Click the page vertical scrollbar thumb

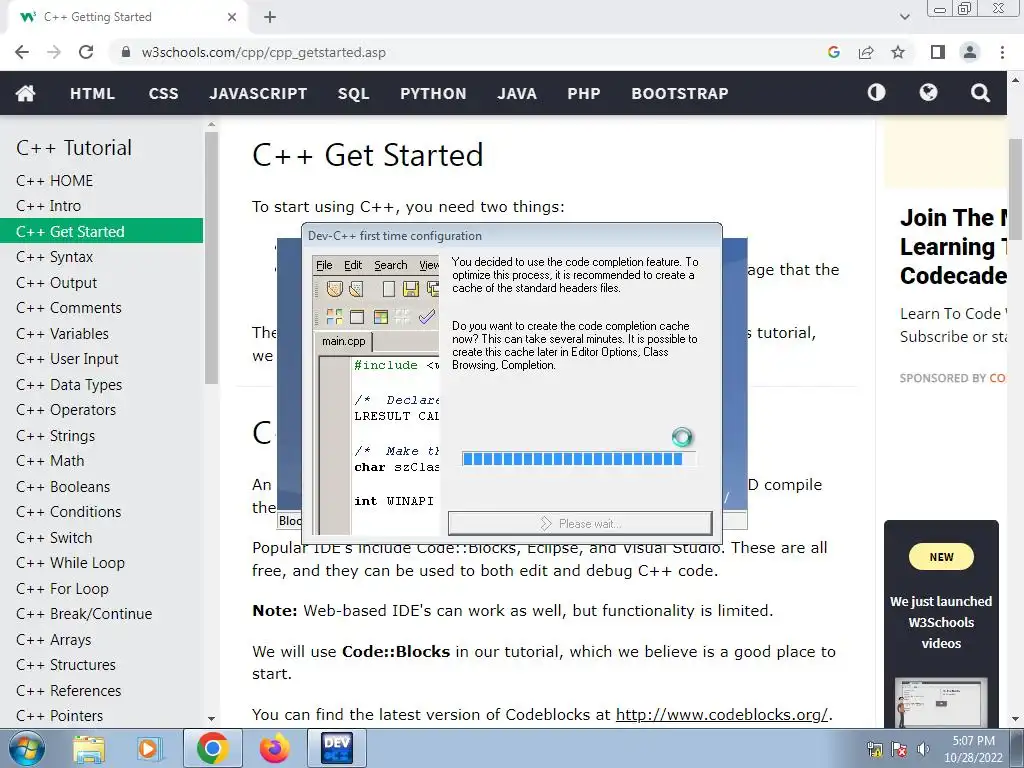(1015, 189)
